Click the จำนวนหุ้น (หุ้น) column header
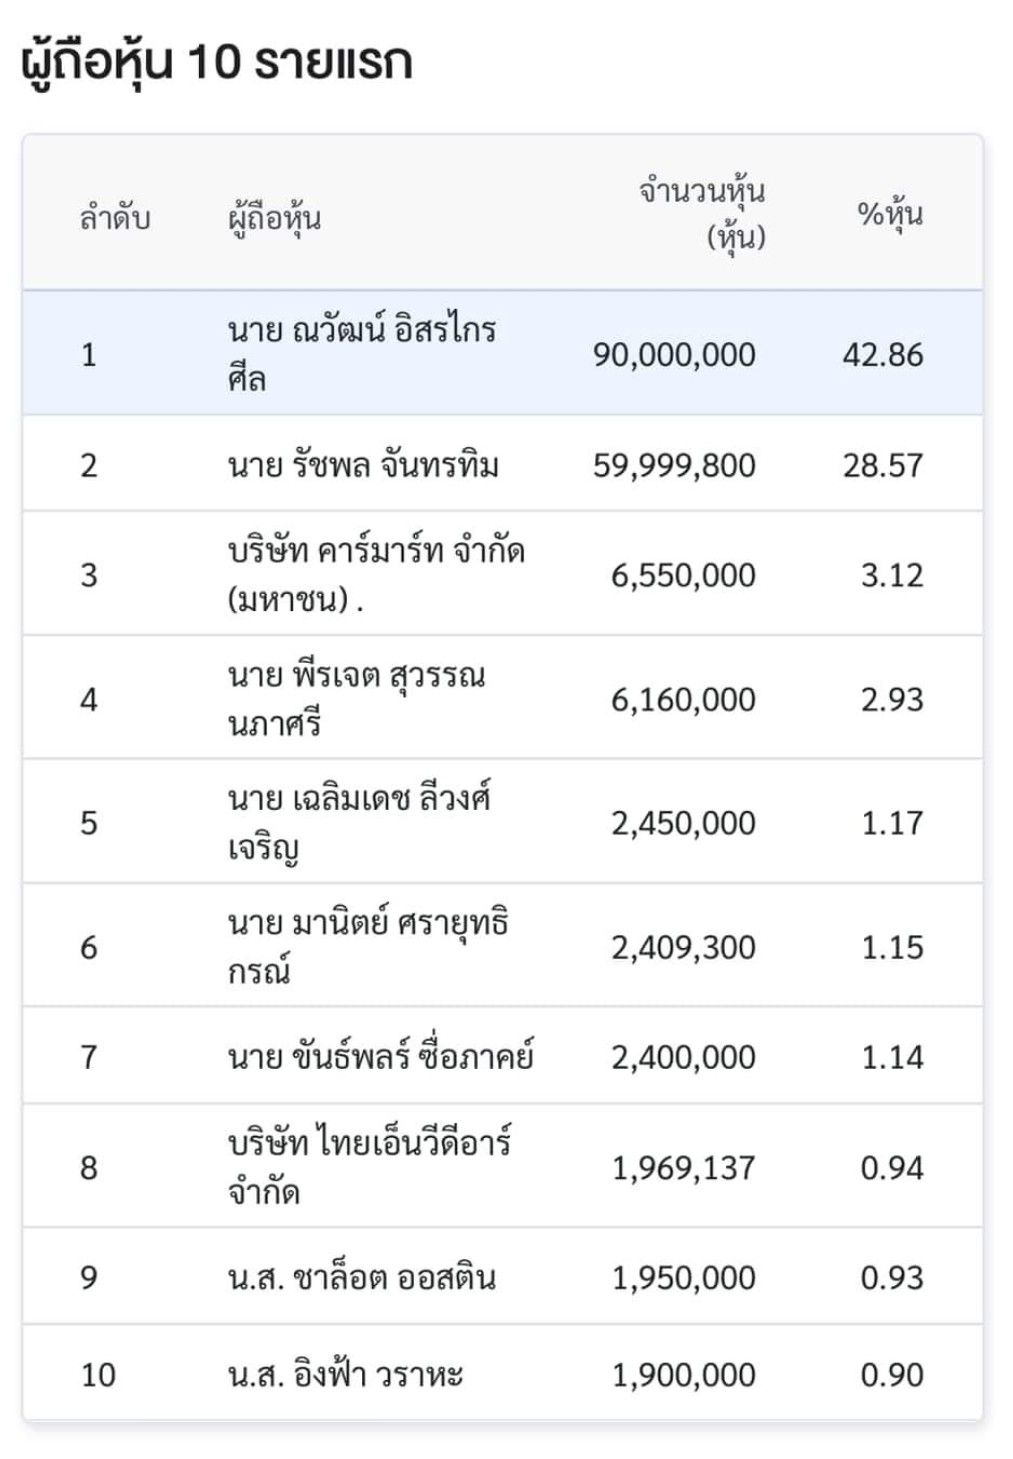The width and height of the screenshot is (1013, 1459). tap(702, 213)
